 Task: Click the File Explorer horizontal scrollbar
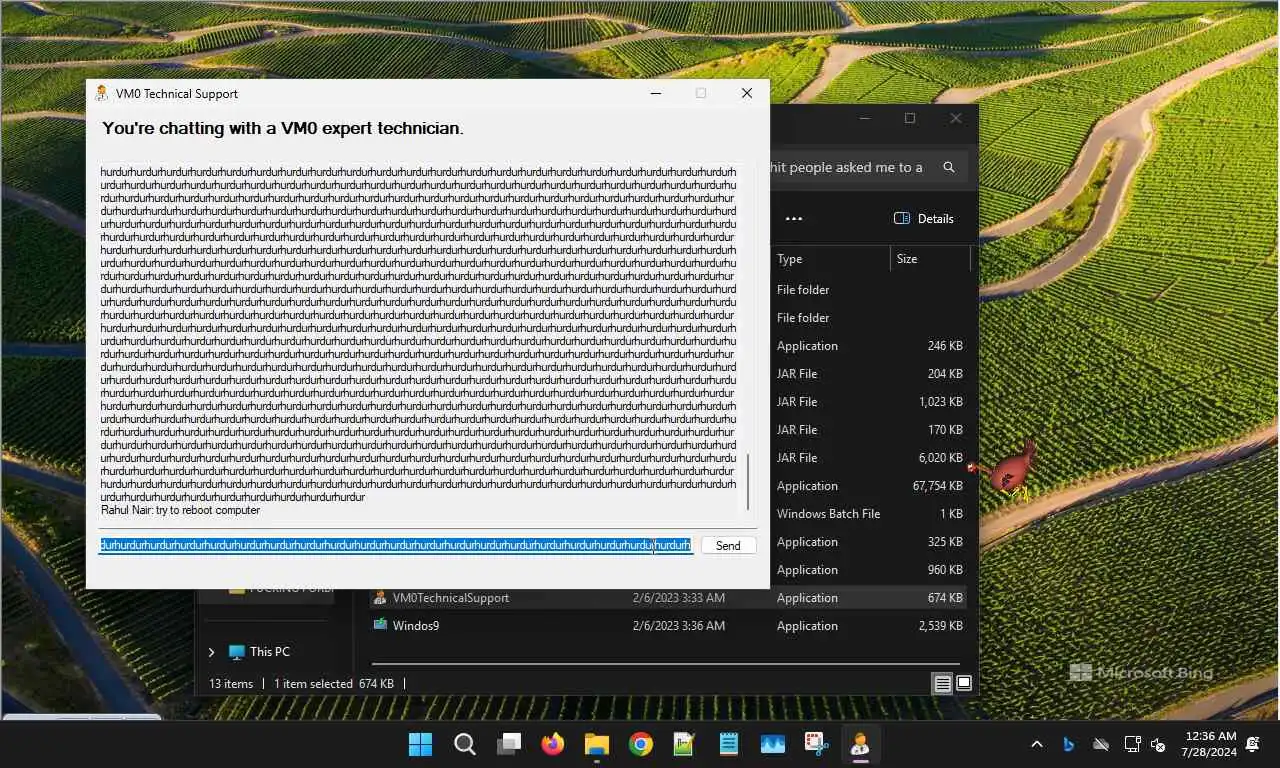[x=665, y=663]
